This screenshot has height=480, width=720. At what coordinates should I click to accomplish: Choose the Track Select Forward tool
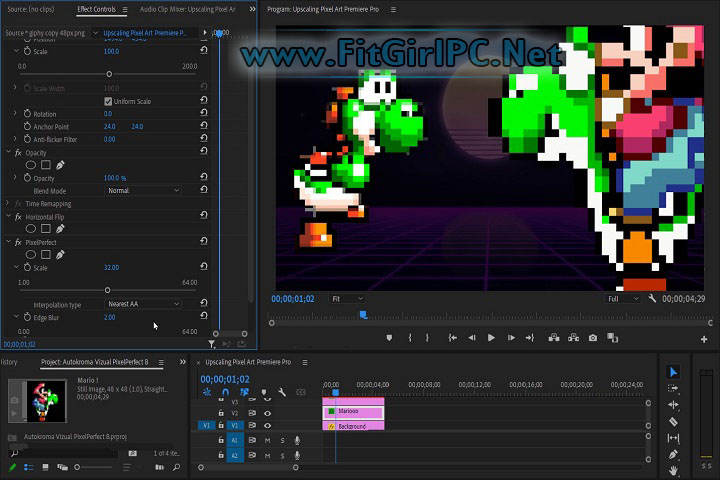pos(673,388)
